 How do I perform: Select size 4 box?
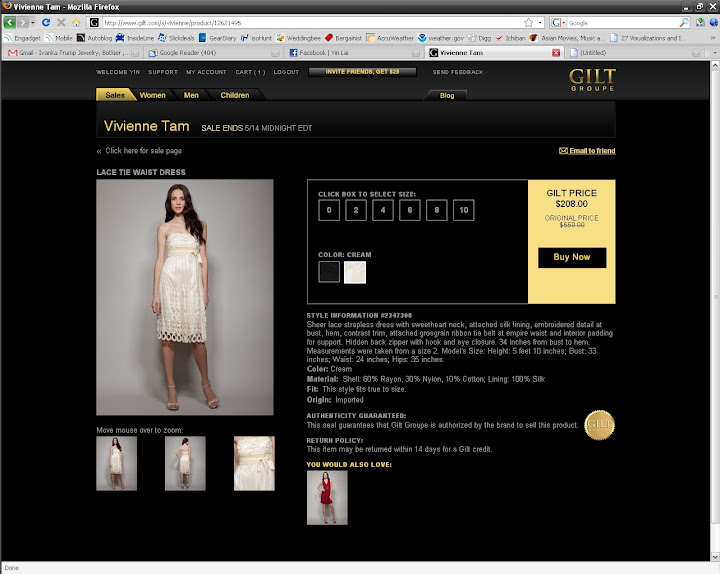click(x=383, y=210)
